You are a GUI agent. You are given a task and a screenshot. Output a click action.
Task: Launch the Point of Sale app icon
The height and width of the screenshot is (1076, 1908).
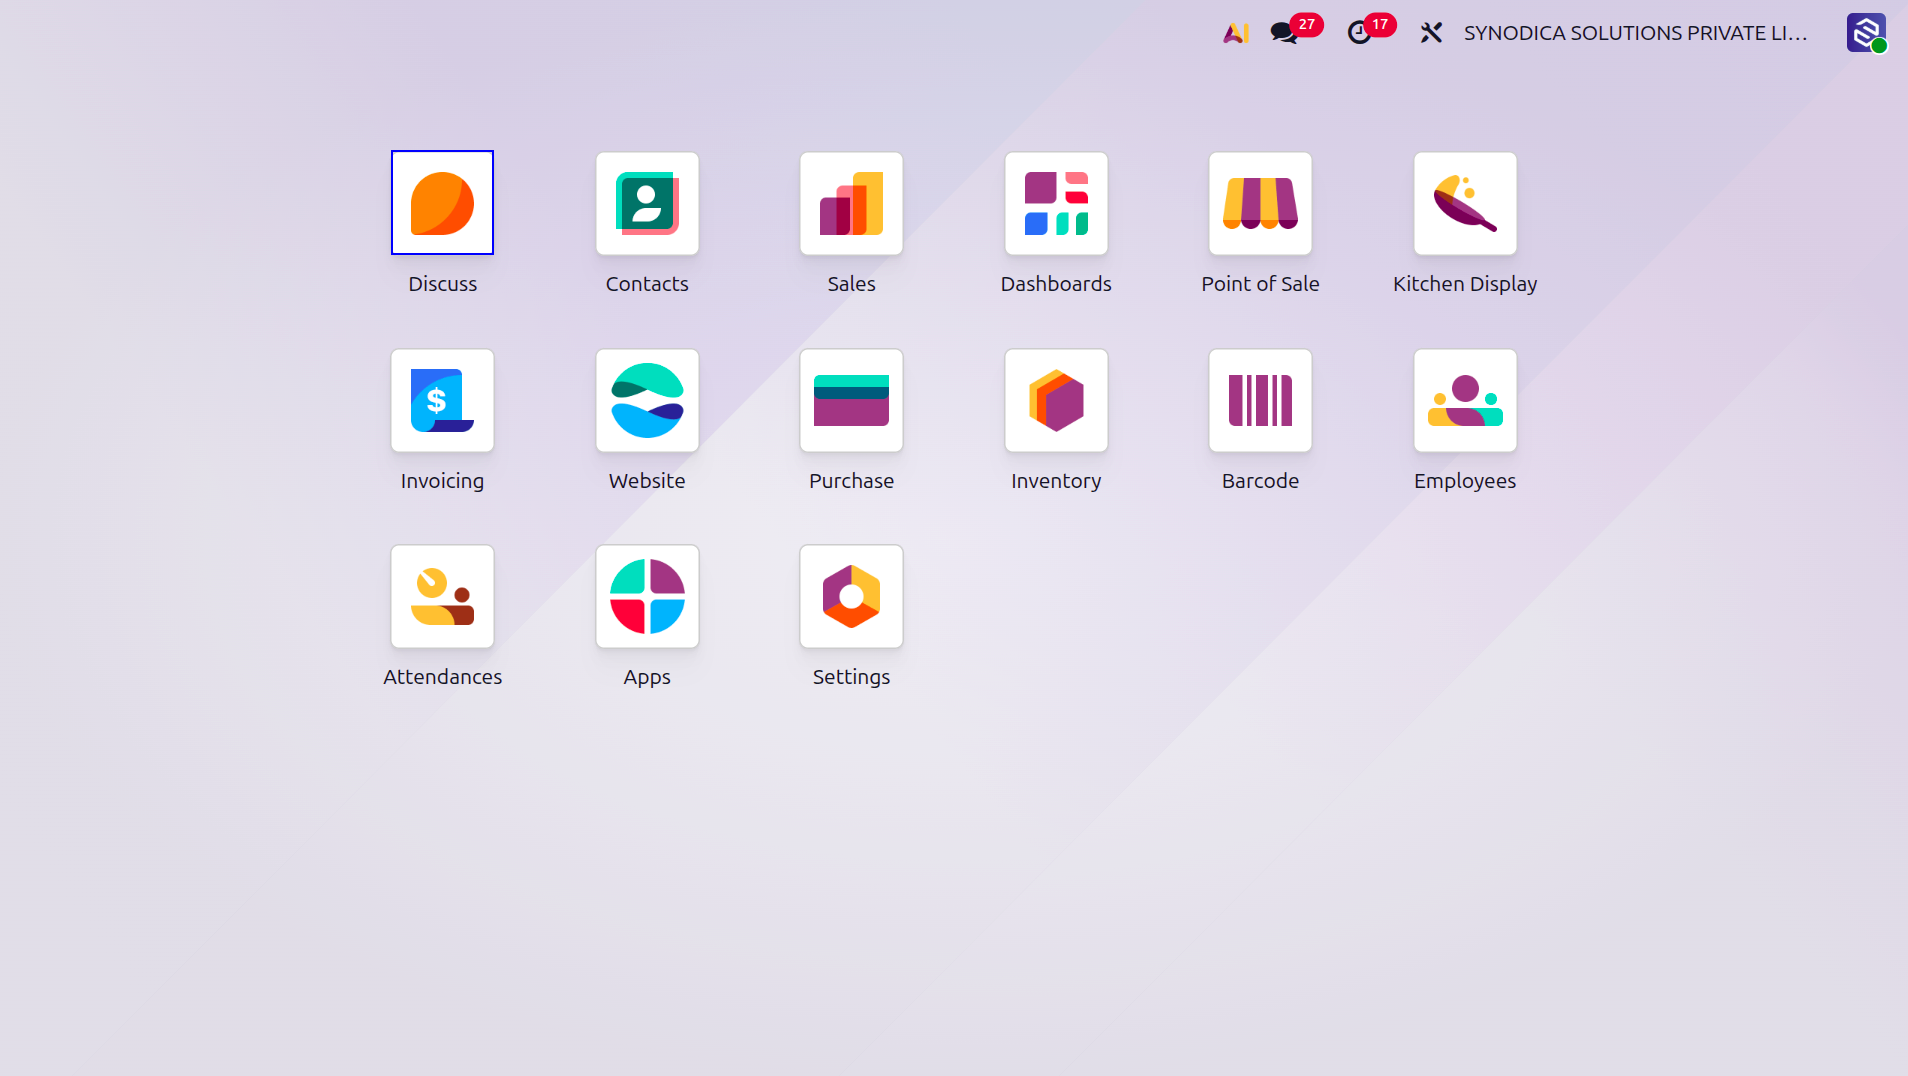coord(1260,203)
